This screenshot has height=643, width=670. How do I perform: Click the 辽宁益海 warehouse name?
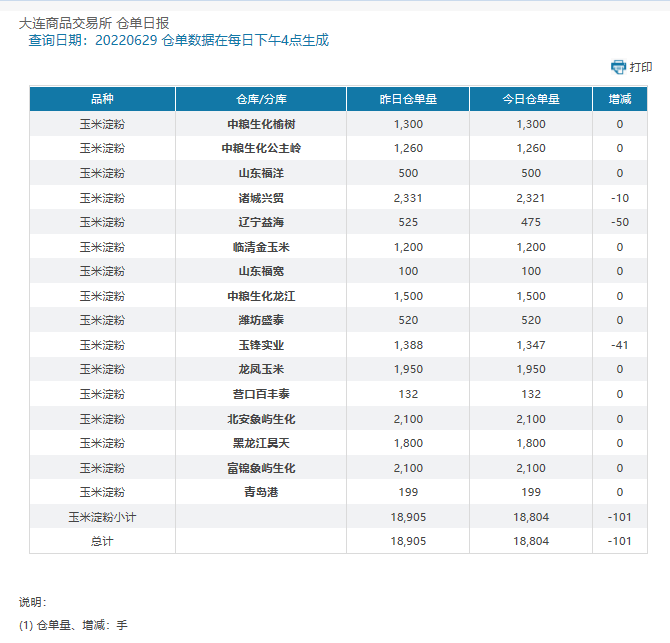point(261,222)
